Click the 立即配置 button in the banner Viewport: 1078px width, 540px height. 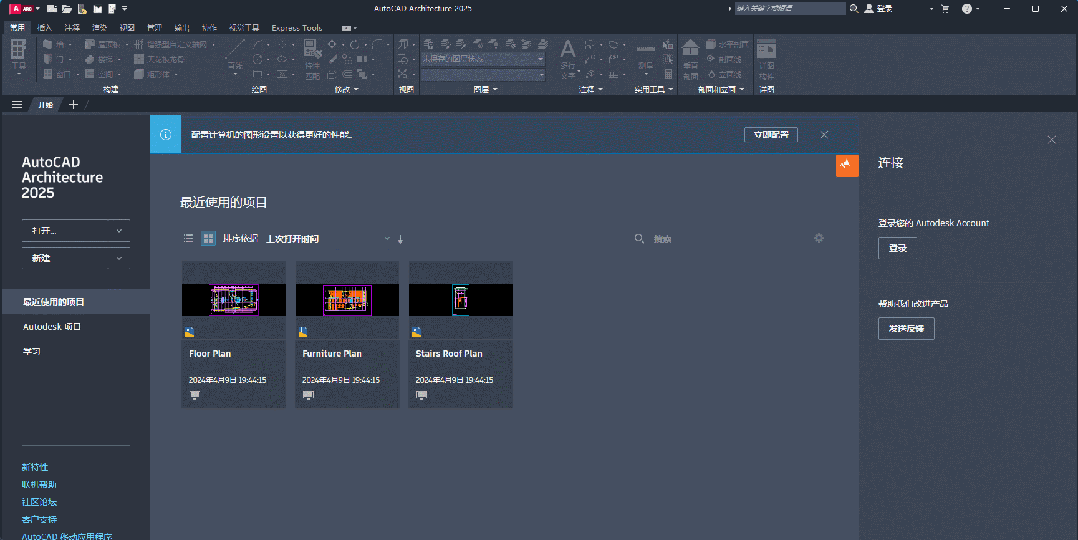[771, 134]
